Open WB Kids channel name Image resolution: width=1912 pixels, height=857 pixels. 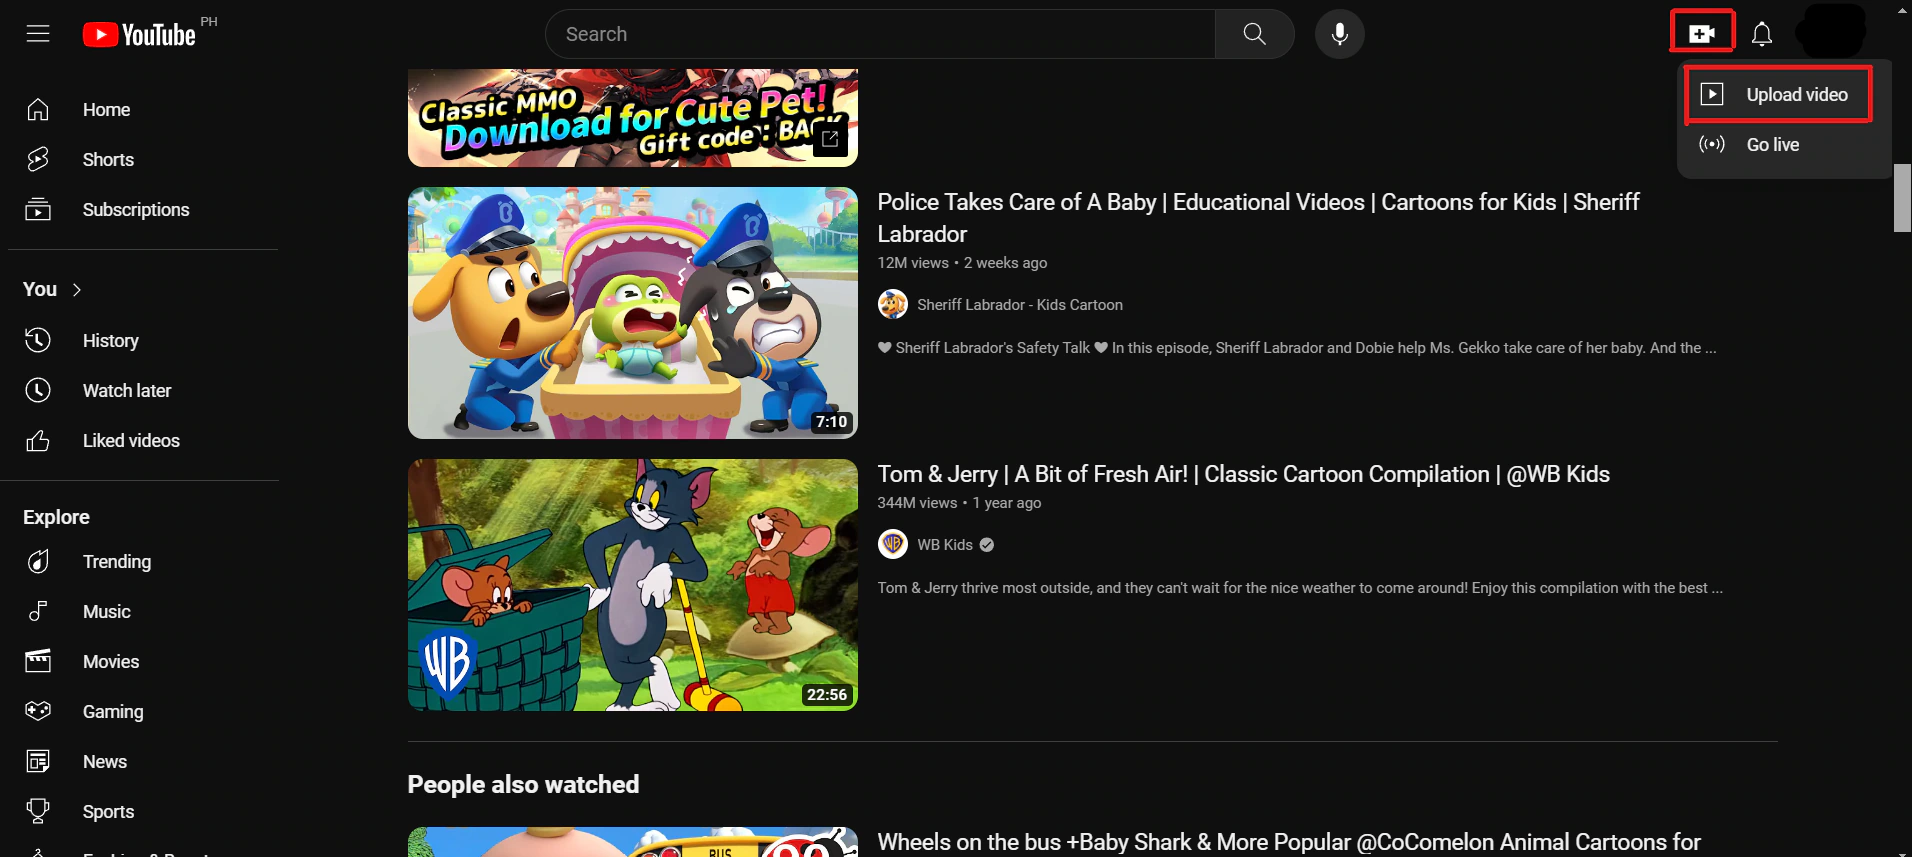point(945,544)
